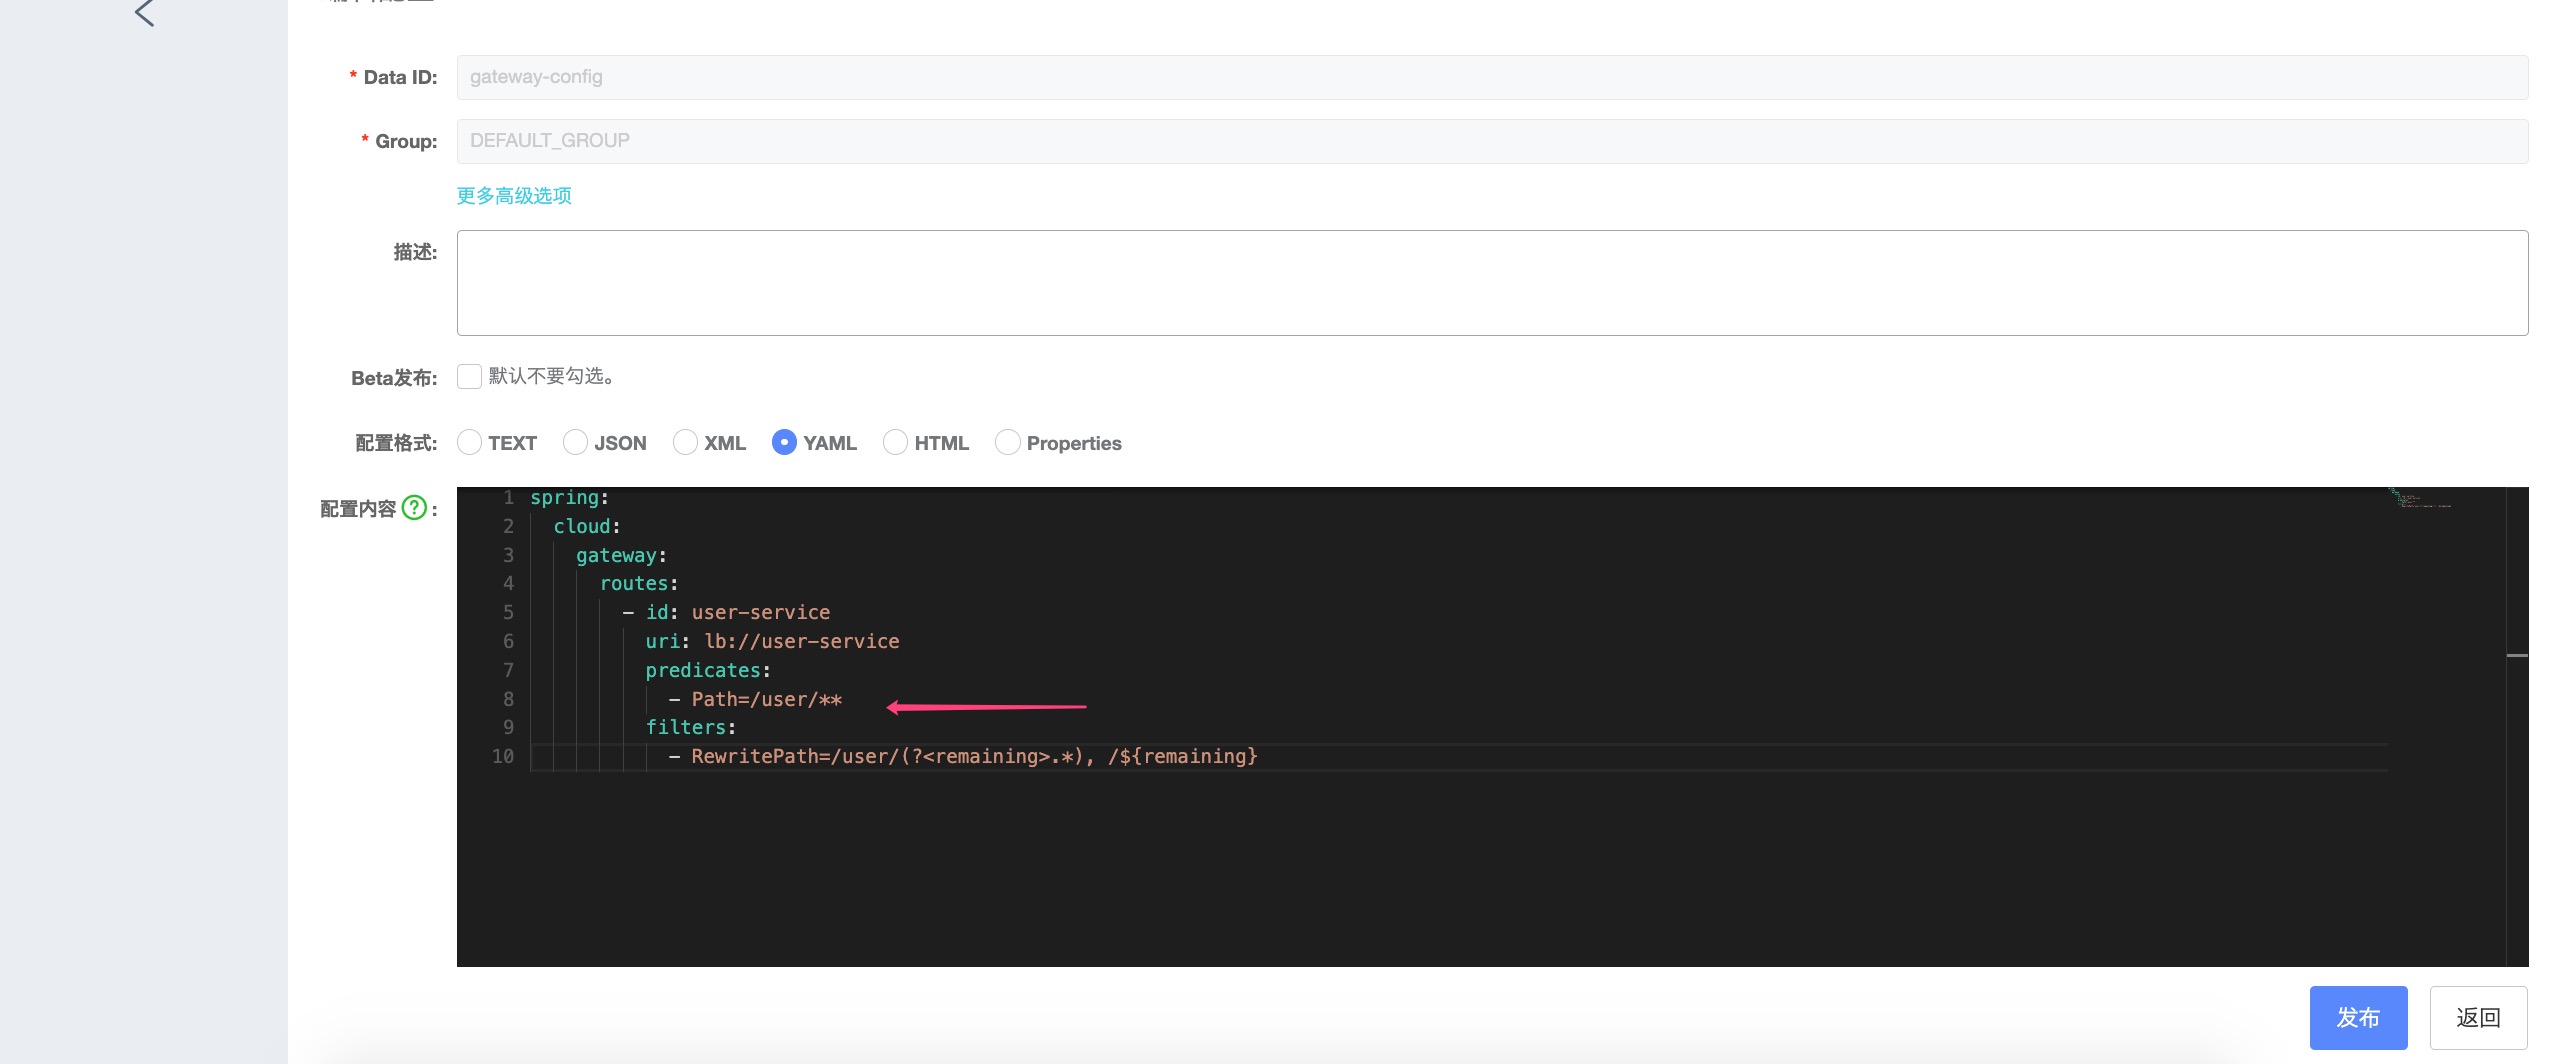Go back using the left chevron arrow
The image size is (2559, 1064).
[145, 13]
